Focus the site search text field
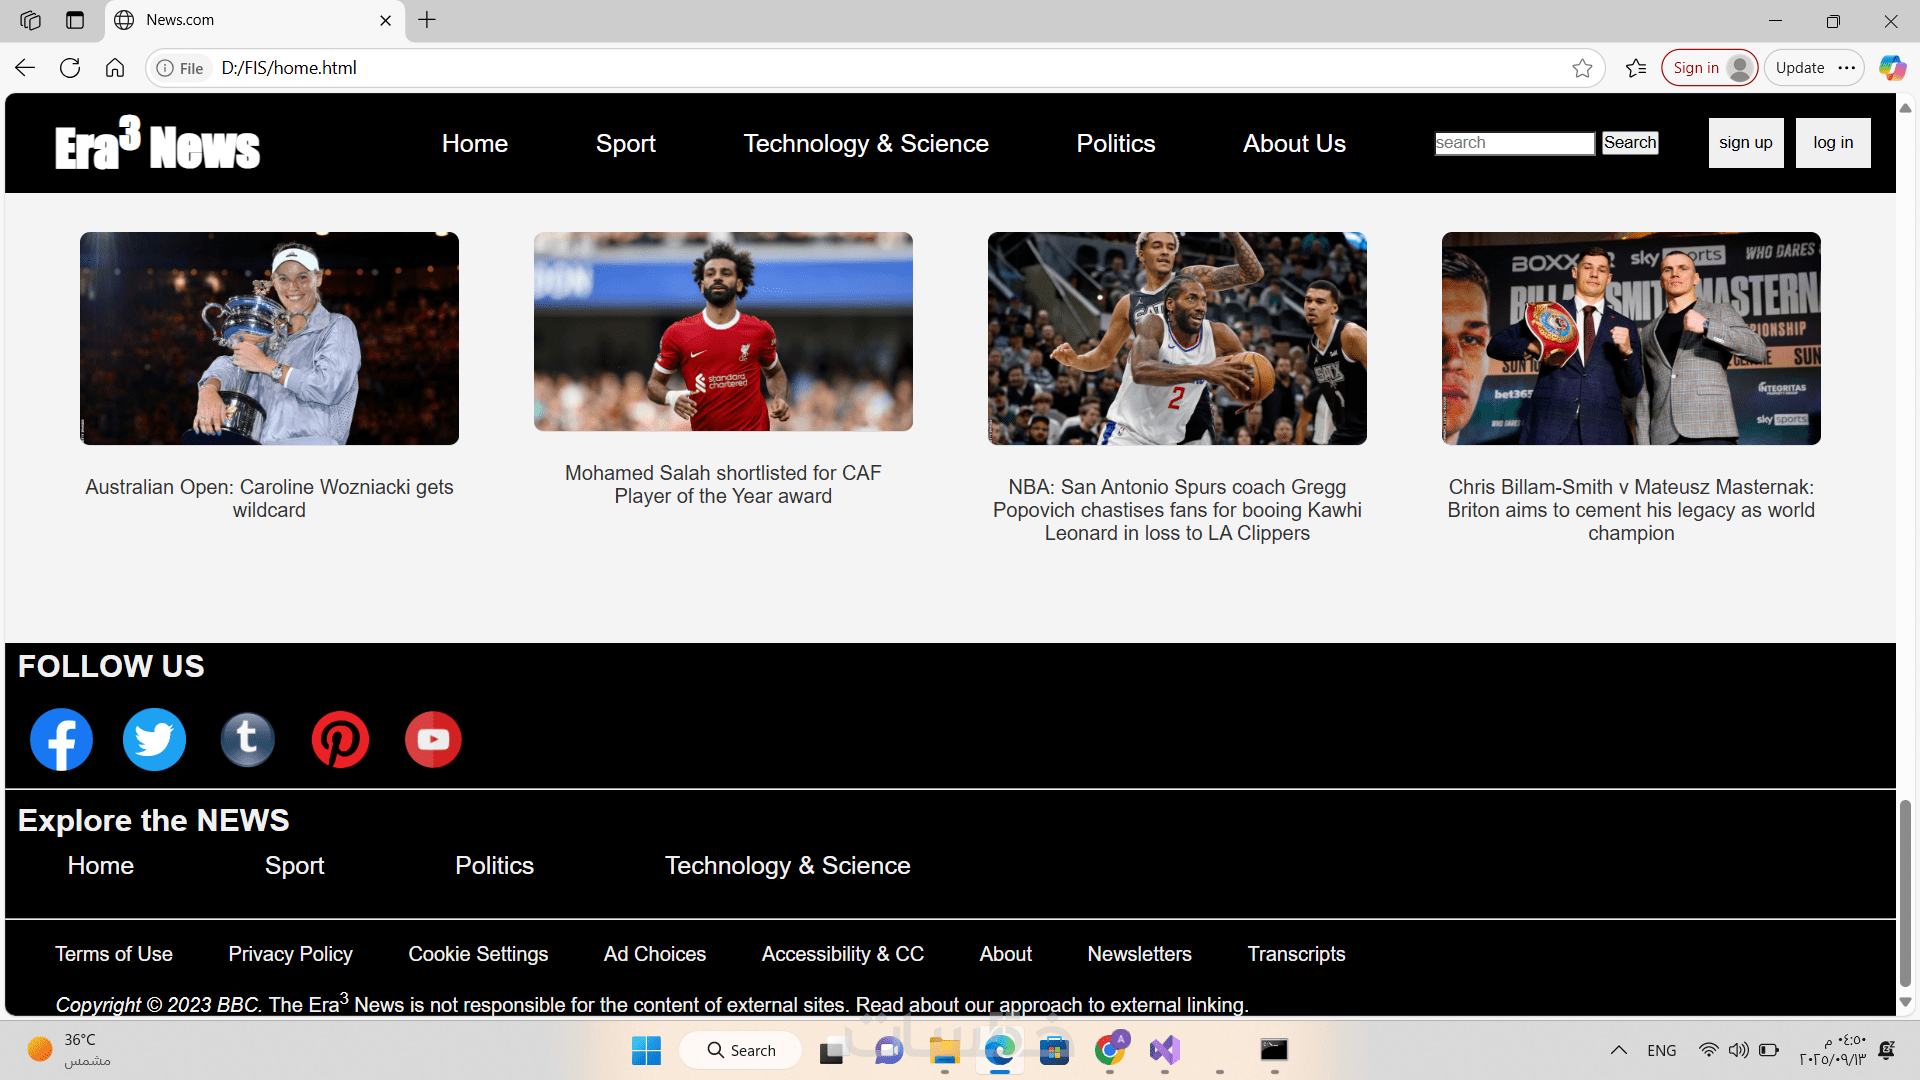This screenshot has height=1080, width=1920. pyautogui.click(x=1514, y=143)
